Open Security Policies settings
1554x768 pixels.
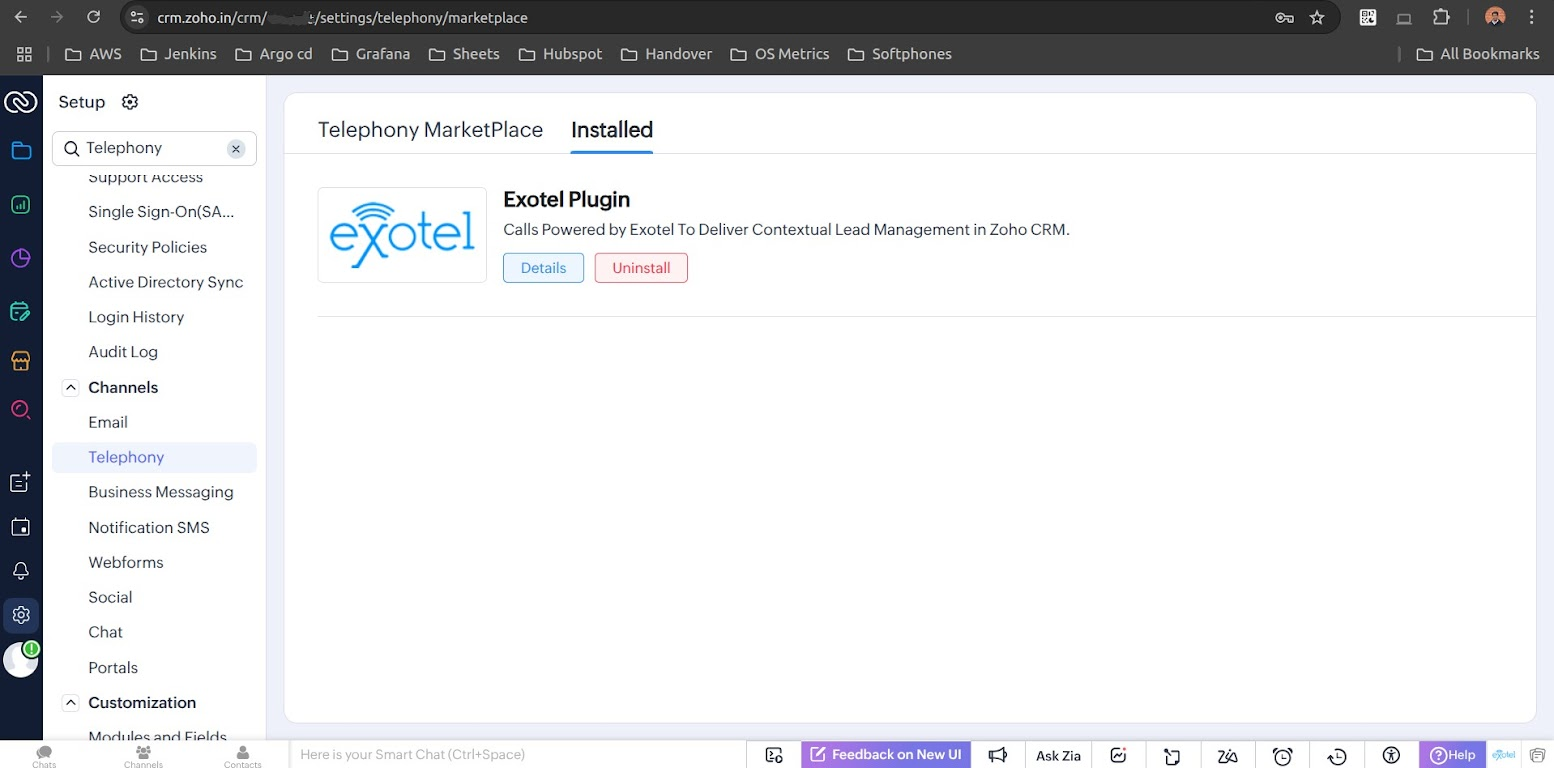[x=148, y=247]
